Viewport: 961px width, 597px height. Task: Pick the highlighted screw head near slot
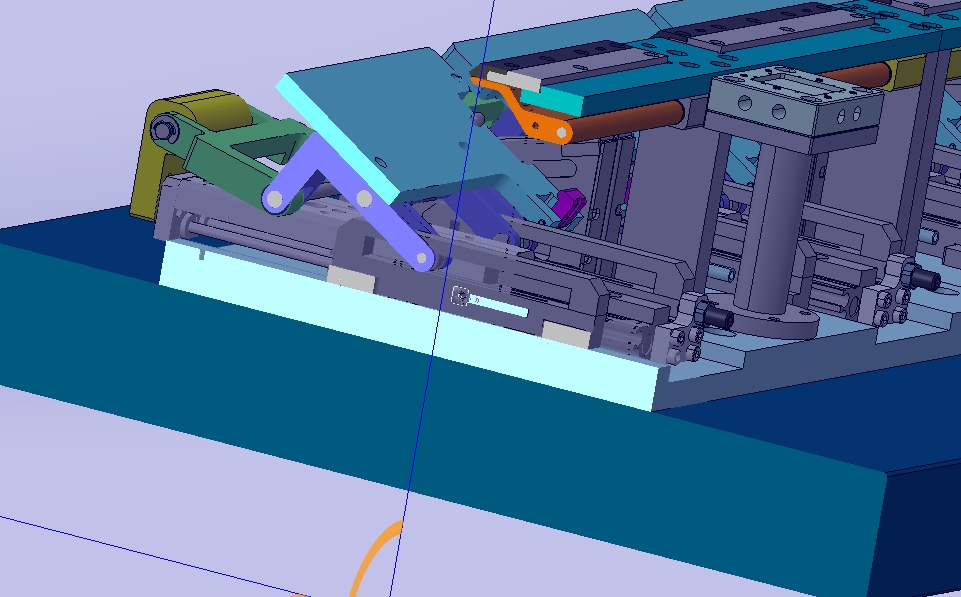coord(461,295)
